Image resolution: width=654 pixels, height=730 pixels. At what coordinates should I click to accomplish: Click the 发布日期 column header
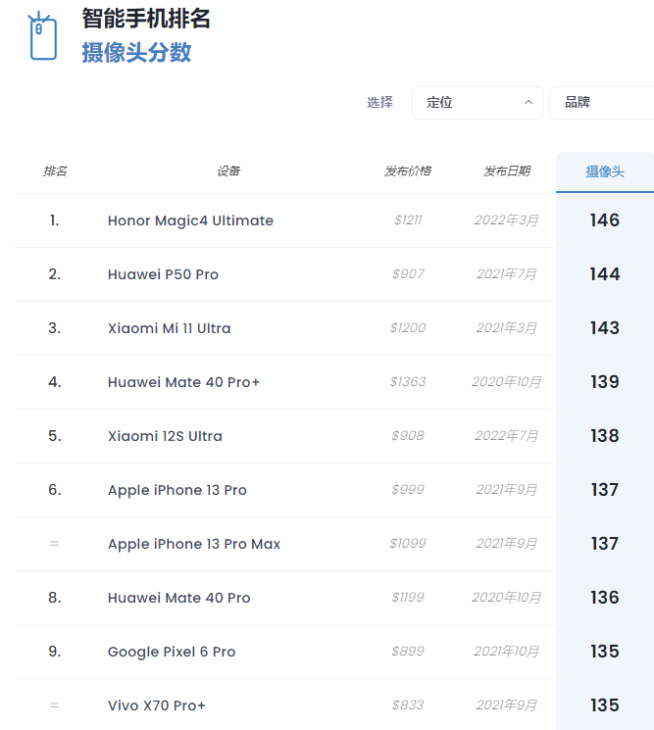507,171
